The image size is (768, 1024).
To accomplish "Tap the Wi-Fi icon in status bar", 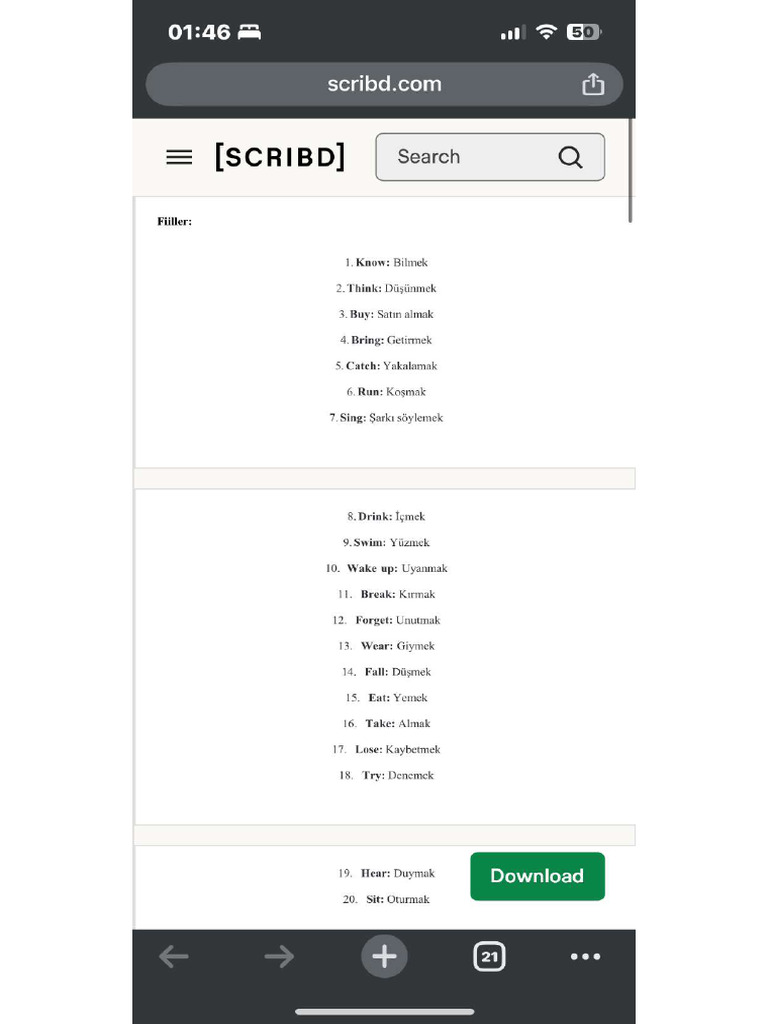I will point(545,32).
